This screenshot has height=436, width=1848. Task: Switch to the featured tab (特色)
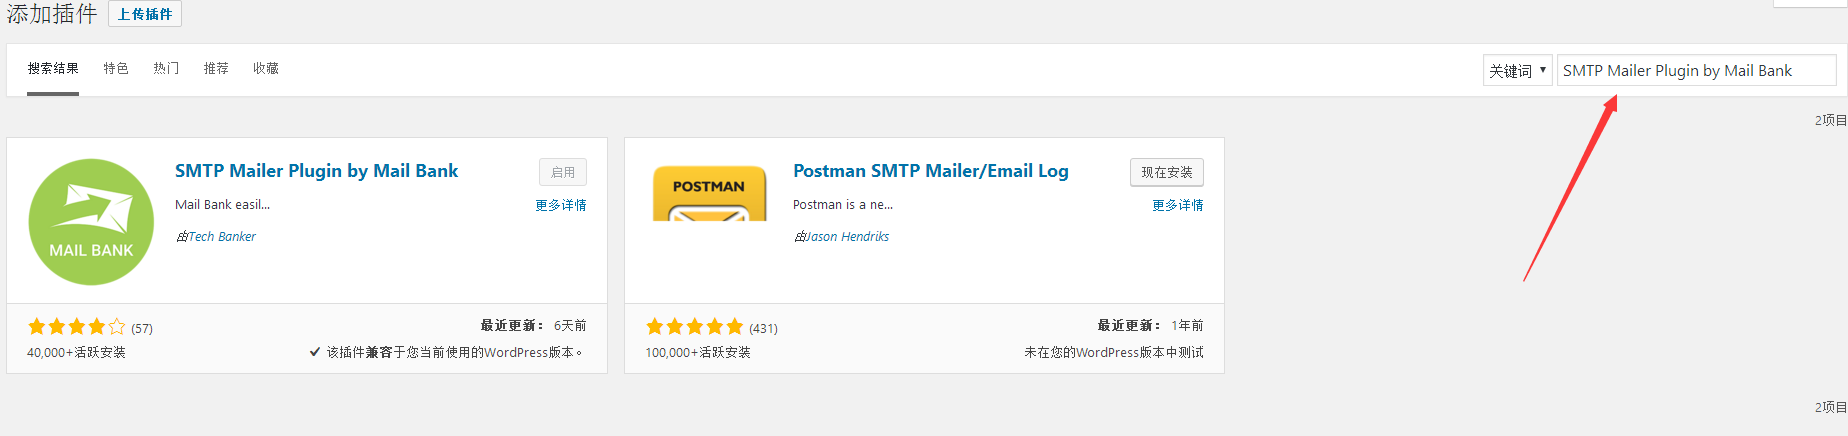click(116, 69)
